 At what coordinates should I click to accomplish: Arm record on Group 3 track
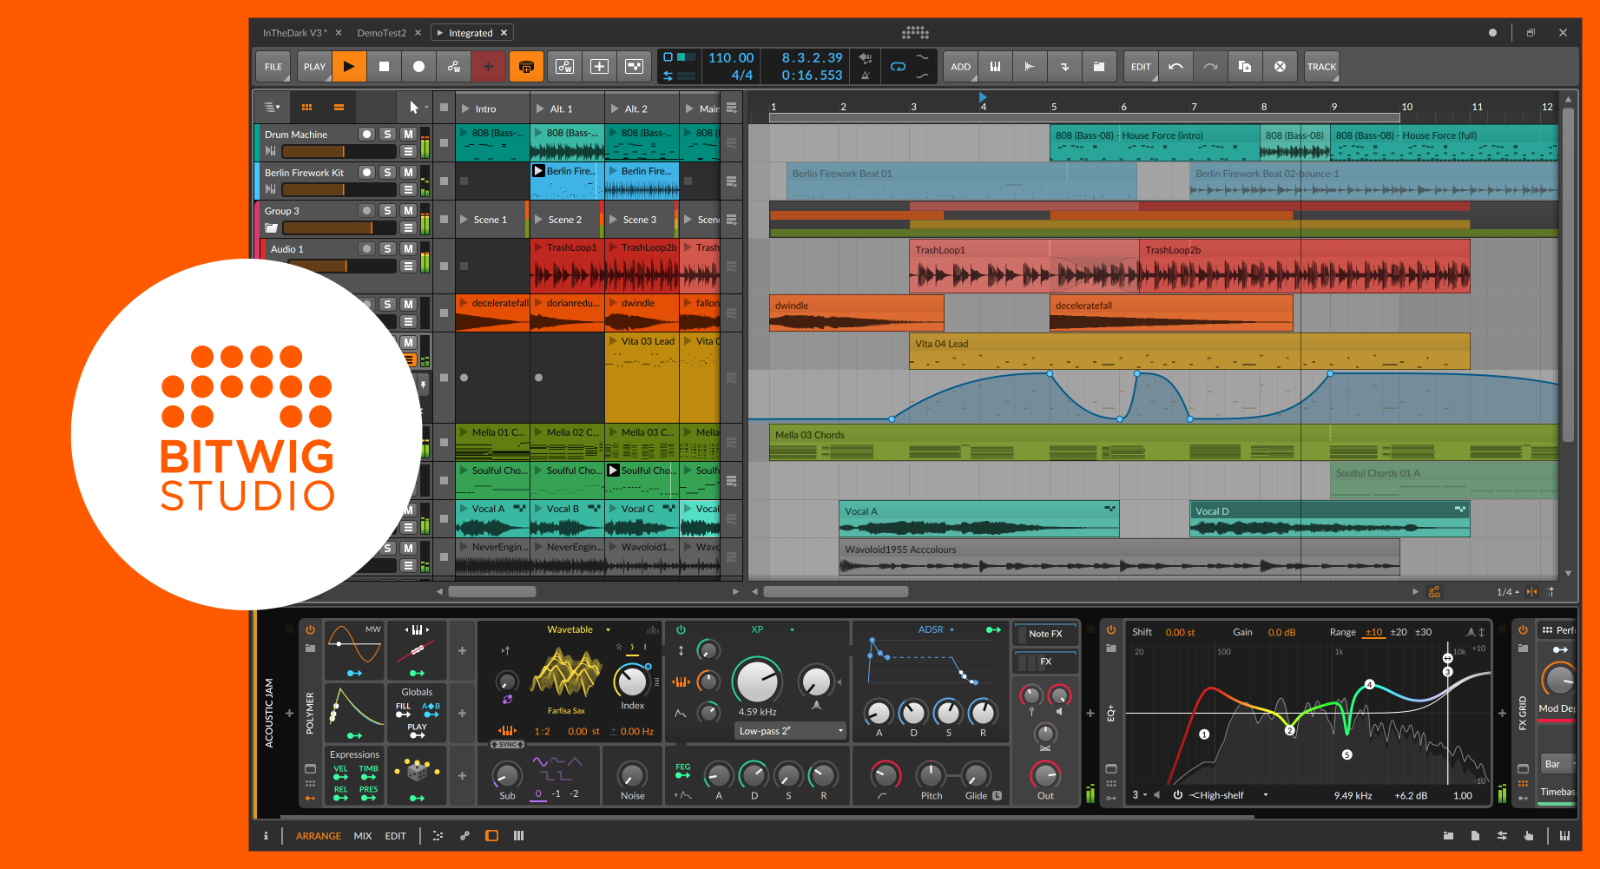(x=367, y=211)
